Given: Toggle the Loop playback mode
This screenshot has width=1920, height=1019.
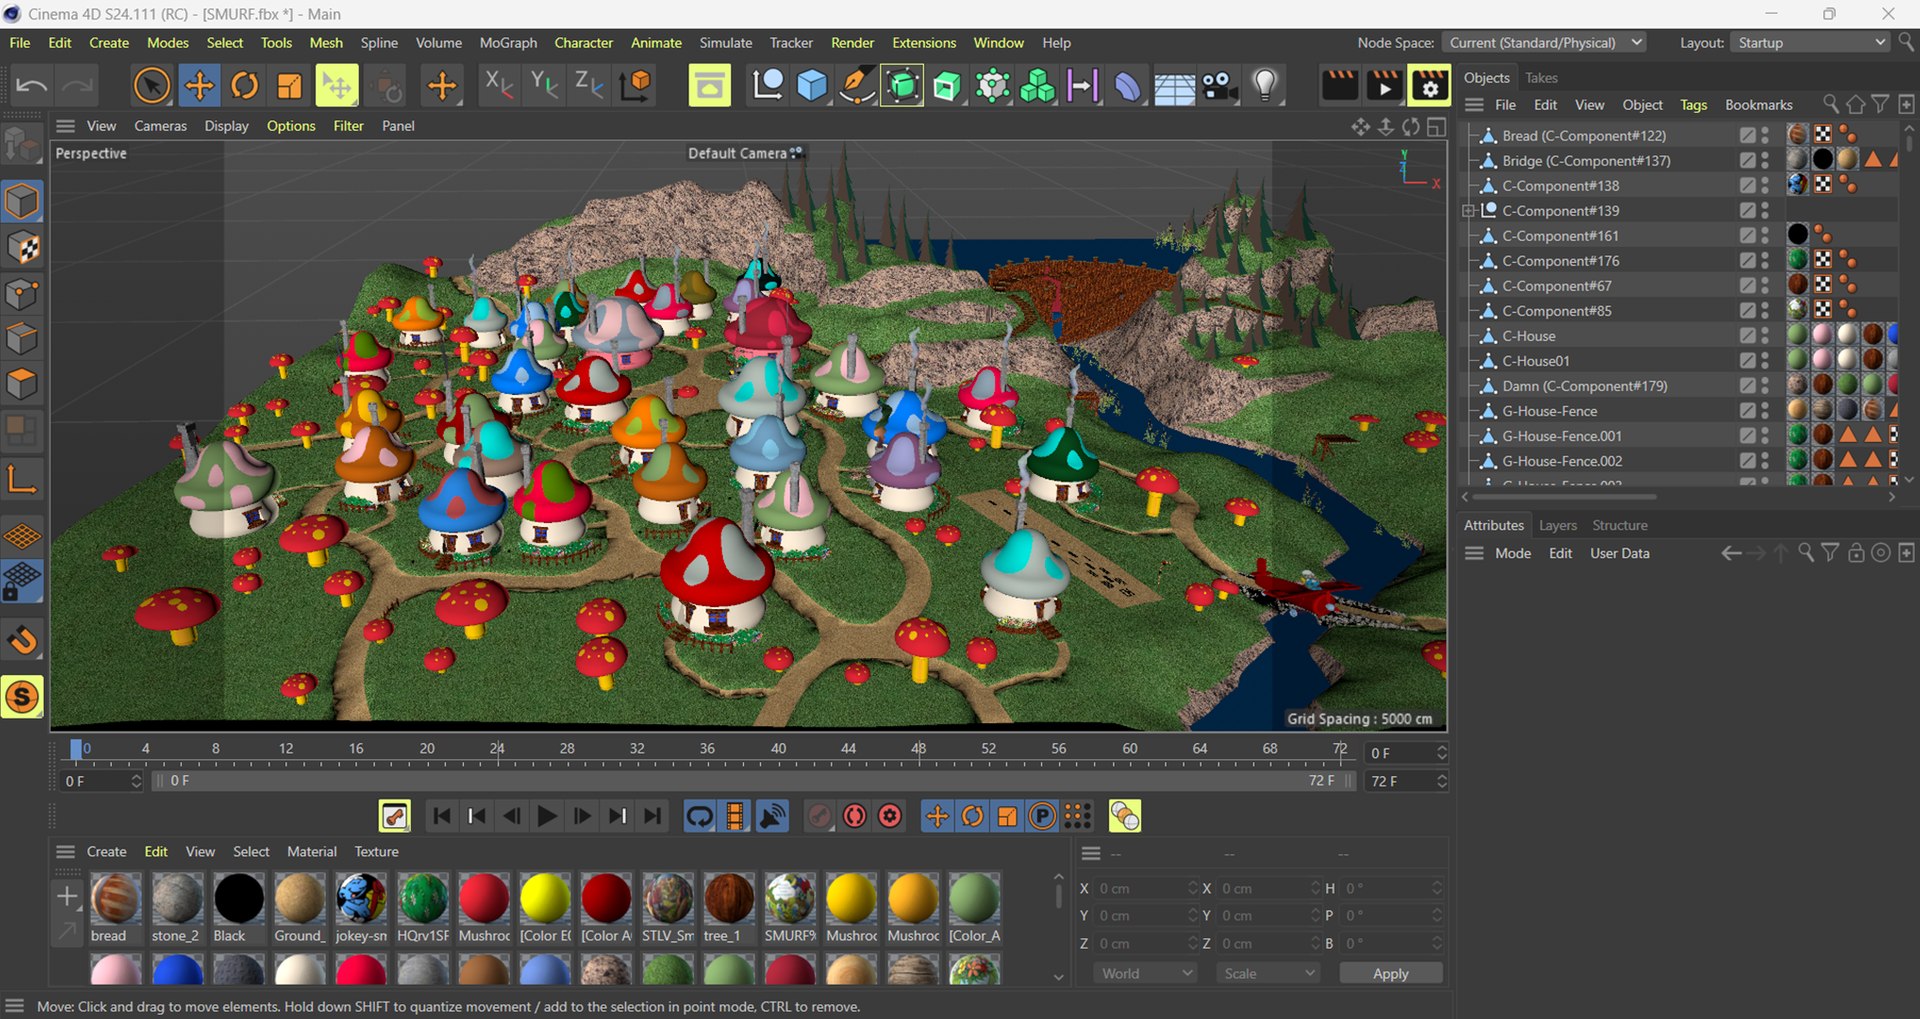Looking at the screenshot, I should [x=699, y=816].
